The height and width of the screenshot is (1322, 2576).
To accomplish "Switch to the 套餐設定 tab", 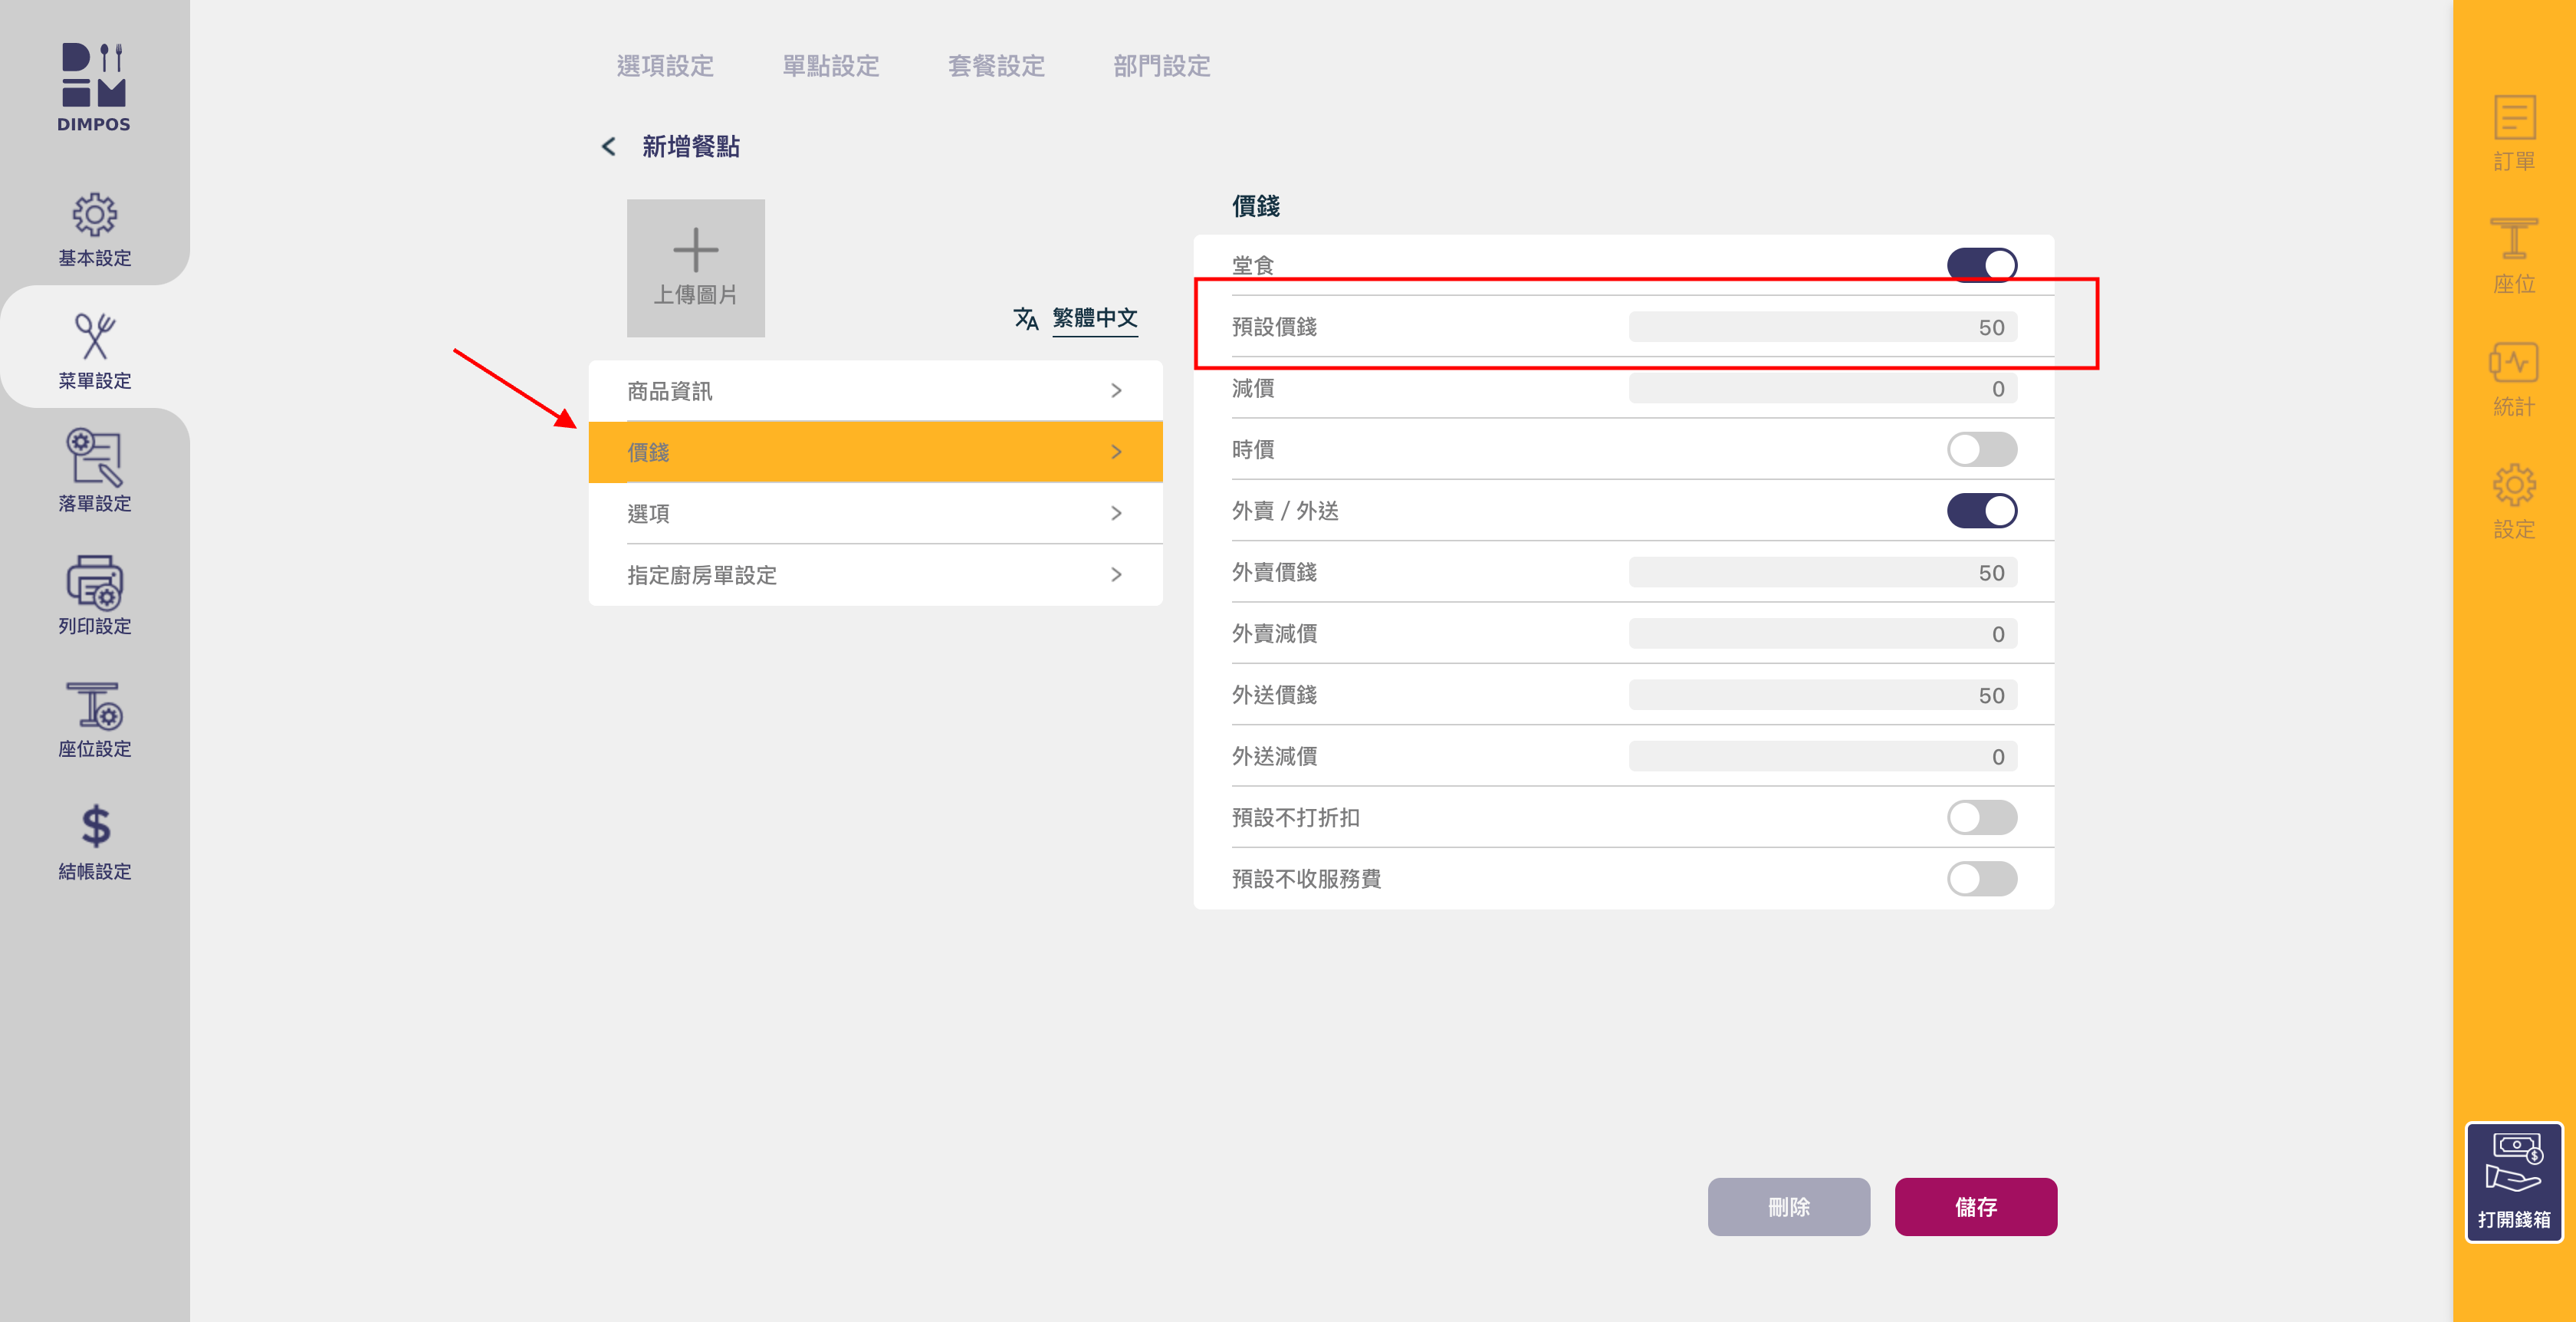I will click(x=996, y=66).
